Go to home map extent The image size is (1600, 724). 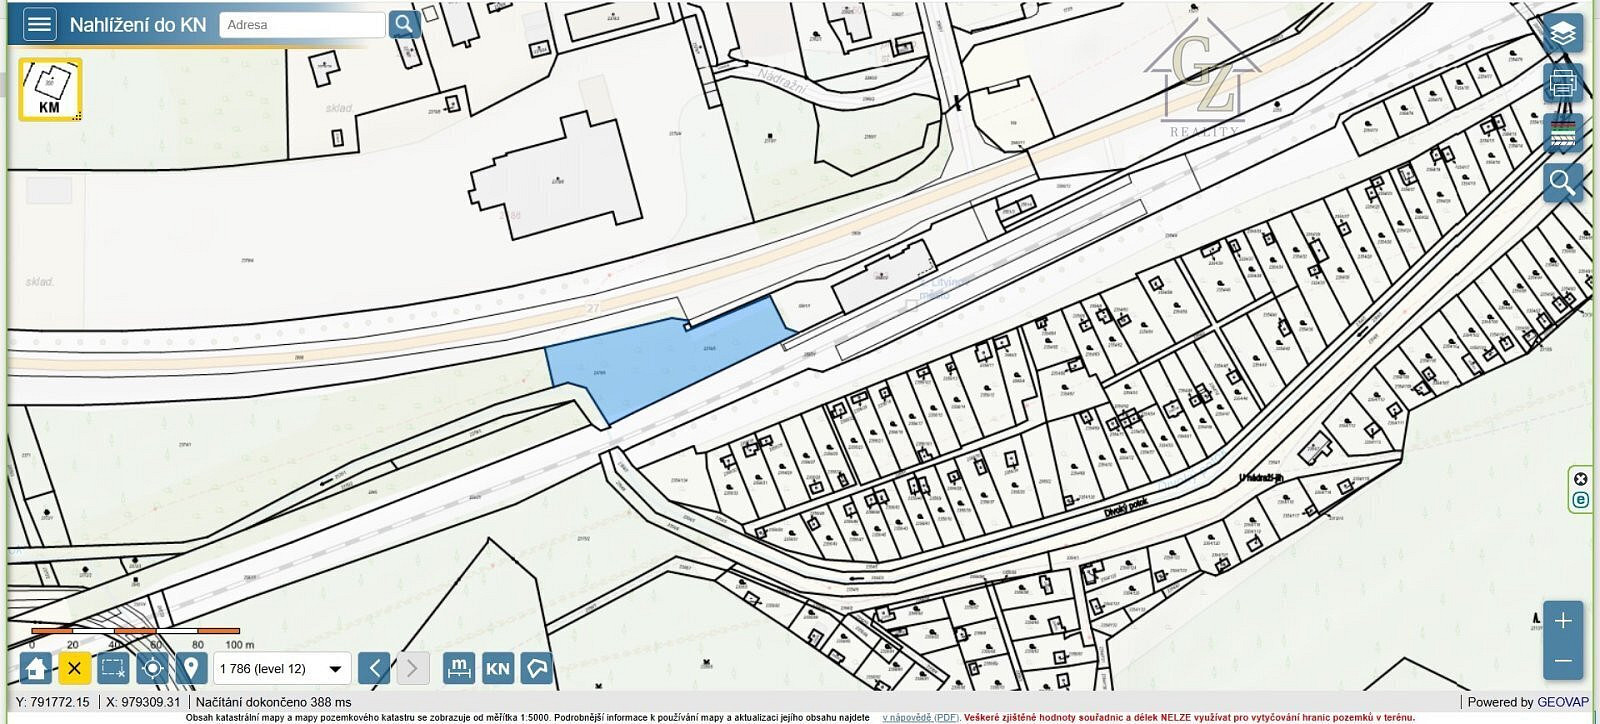tap(36, 668)
